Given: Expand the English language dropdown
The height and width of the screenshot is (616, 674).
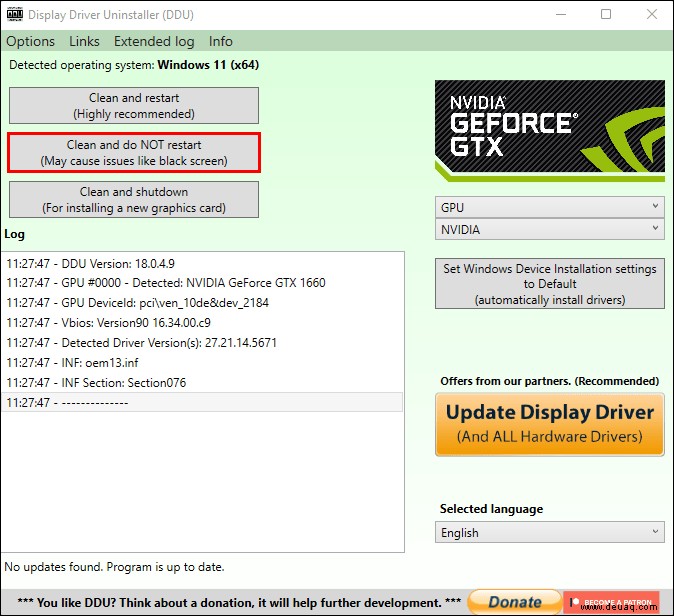Looking at the screenshot, I should coord(550,532).
